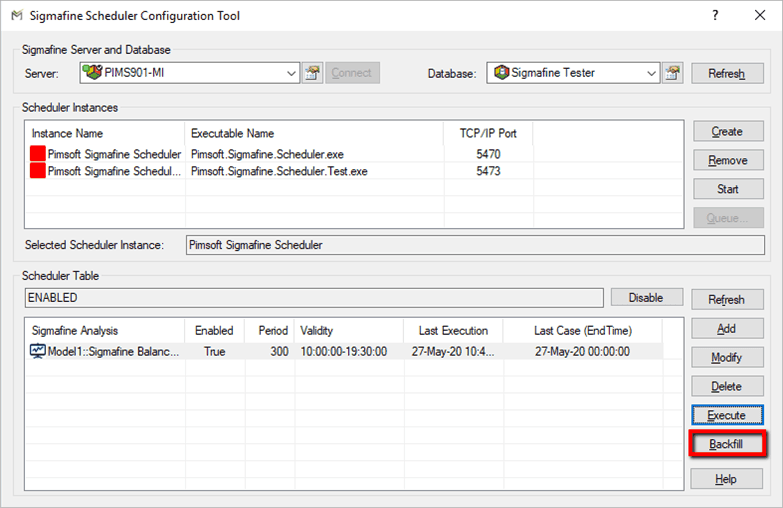
Task: Click the Execute button
Action: tap(727, 415)
